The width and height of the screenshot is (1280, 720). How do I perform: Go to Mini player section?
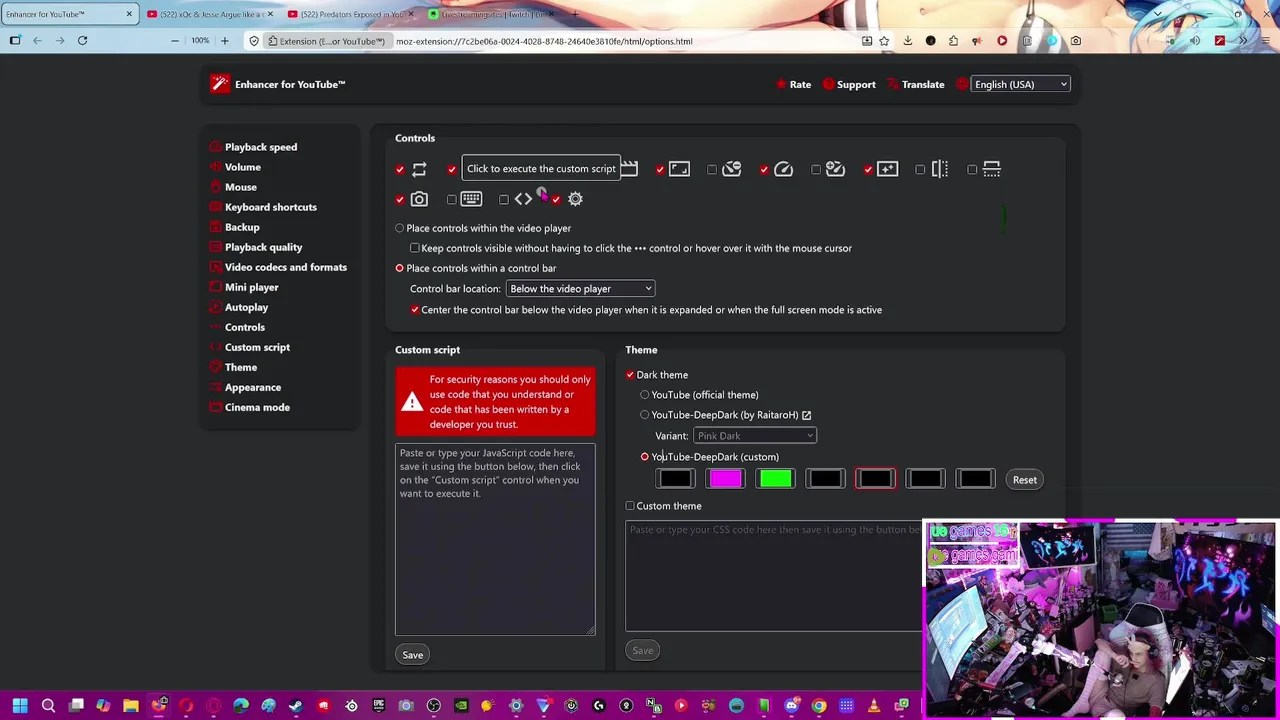[x=252, y=287]
